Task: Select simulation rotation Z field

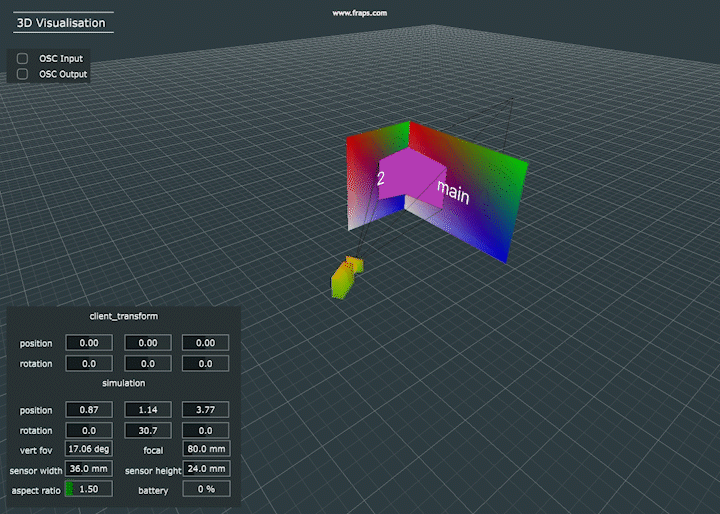Action: pos(205,430)
